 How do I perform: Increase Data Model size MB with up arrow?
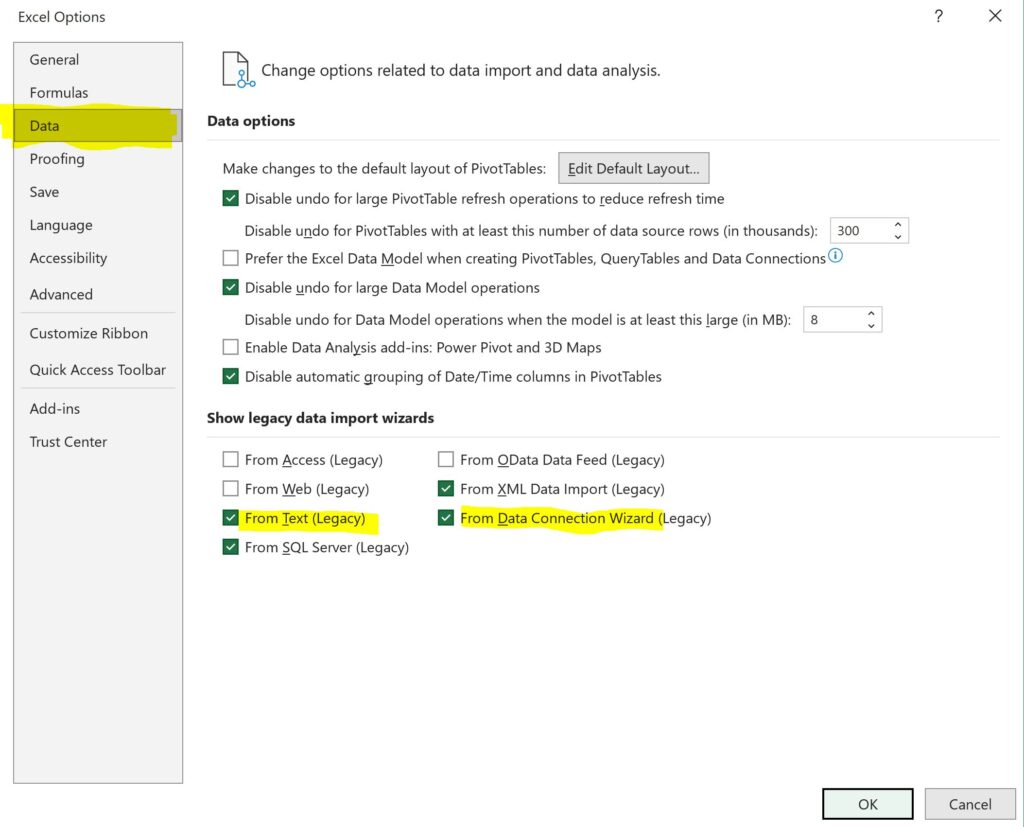coord(871,314)
